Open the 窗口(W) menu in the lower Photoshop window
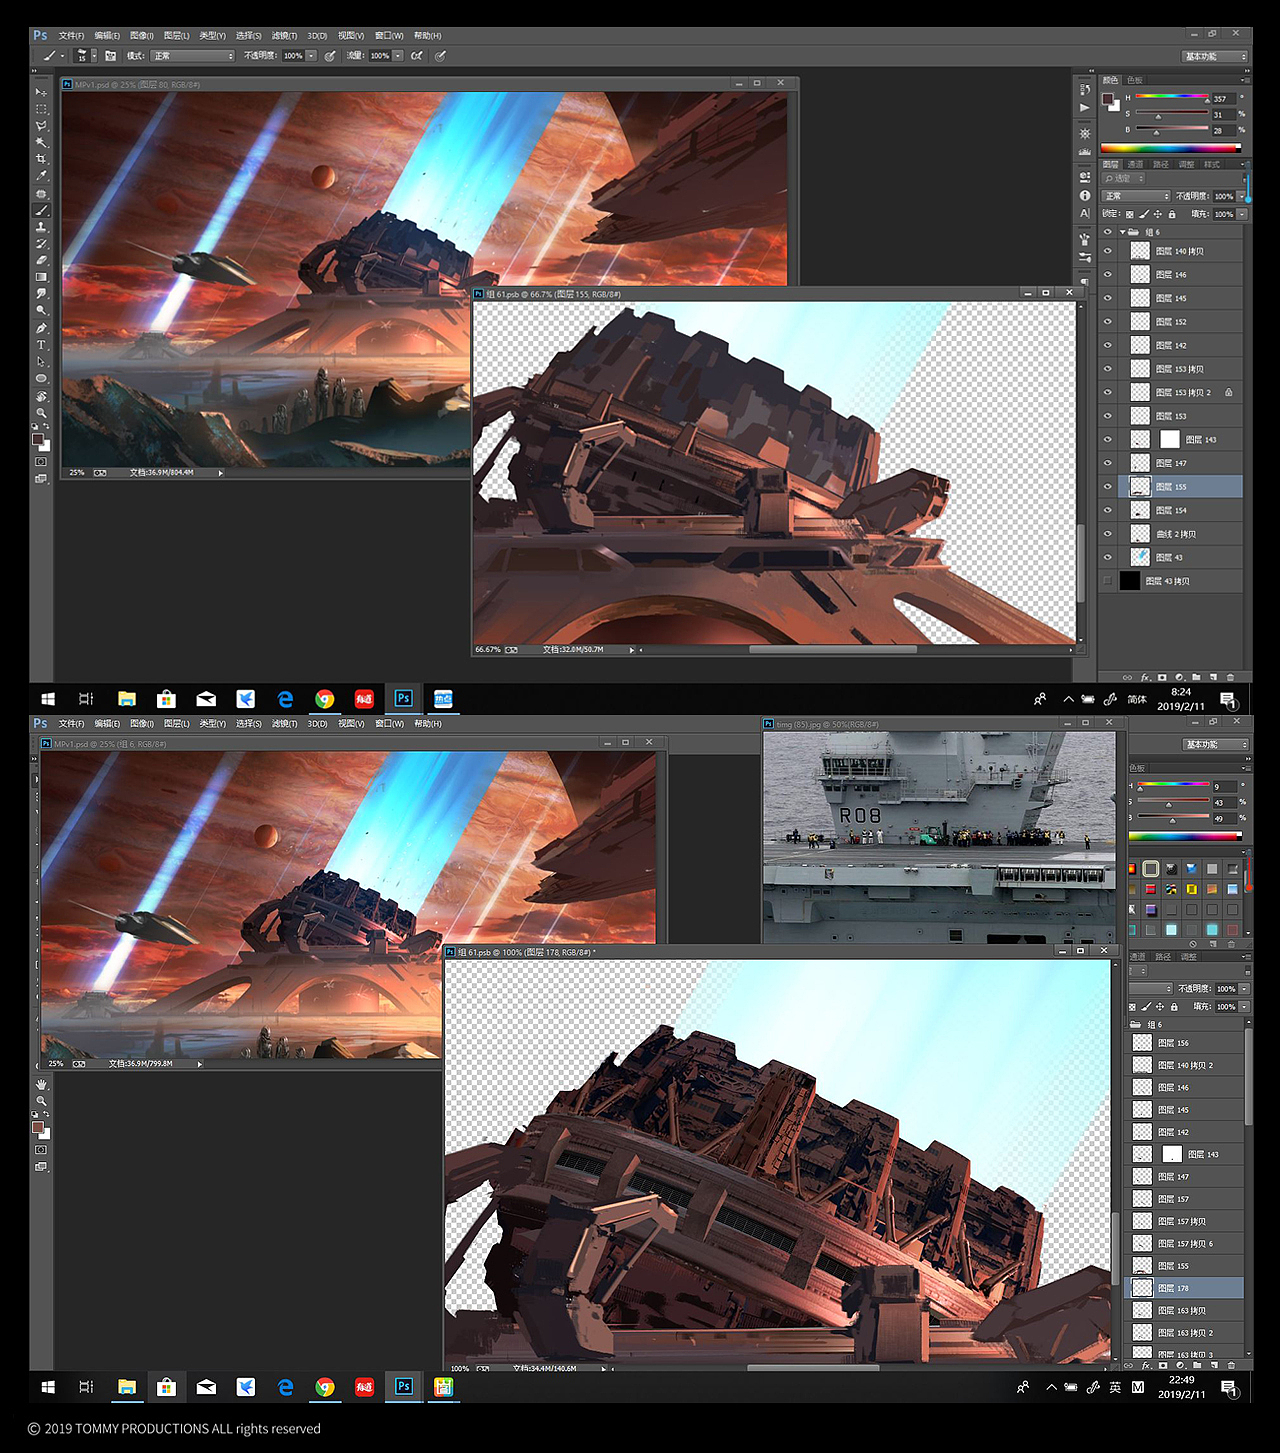 (389, 724)
